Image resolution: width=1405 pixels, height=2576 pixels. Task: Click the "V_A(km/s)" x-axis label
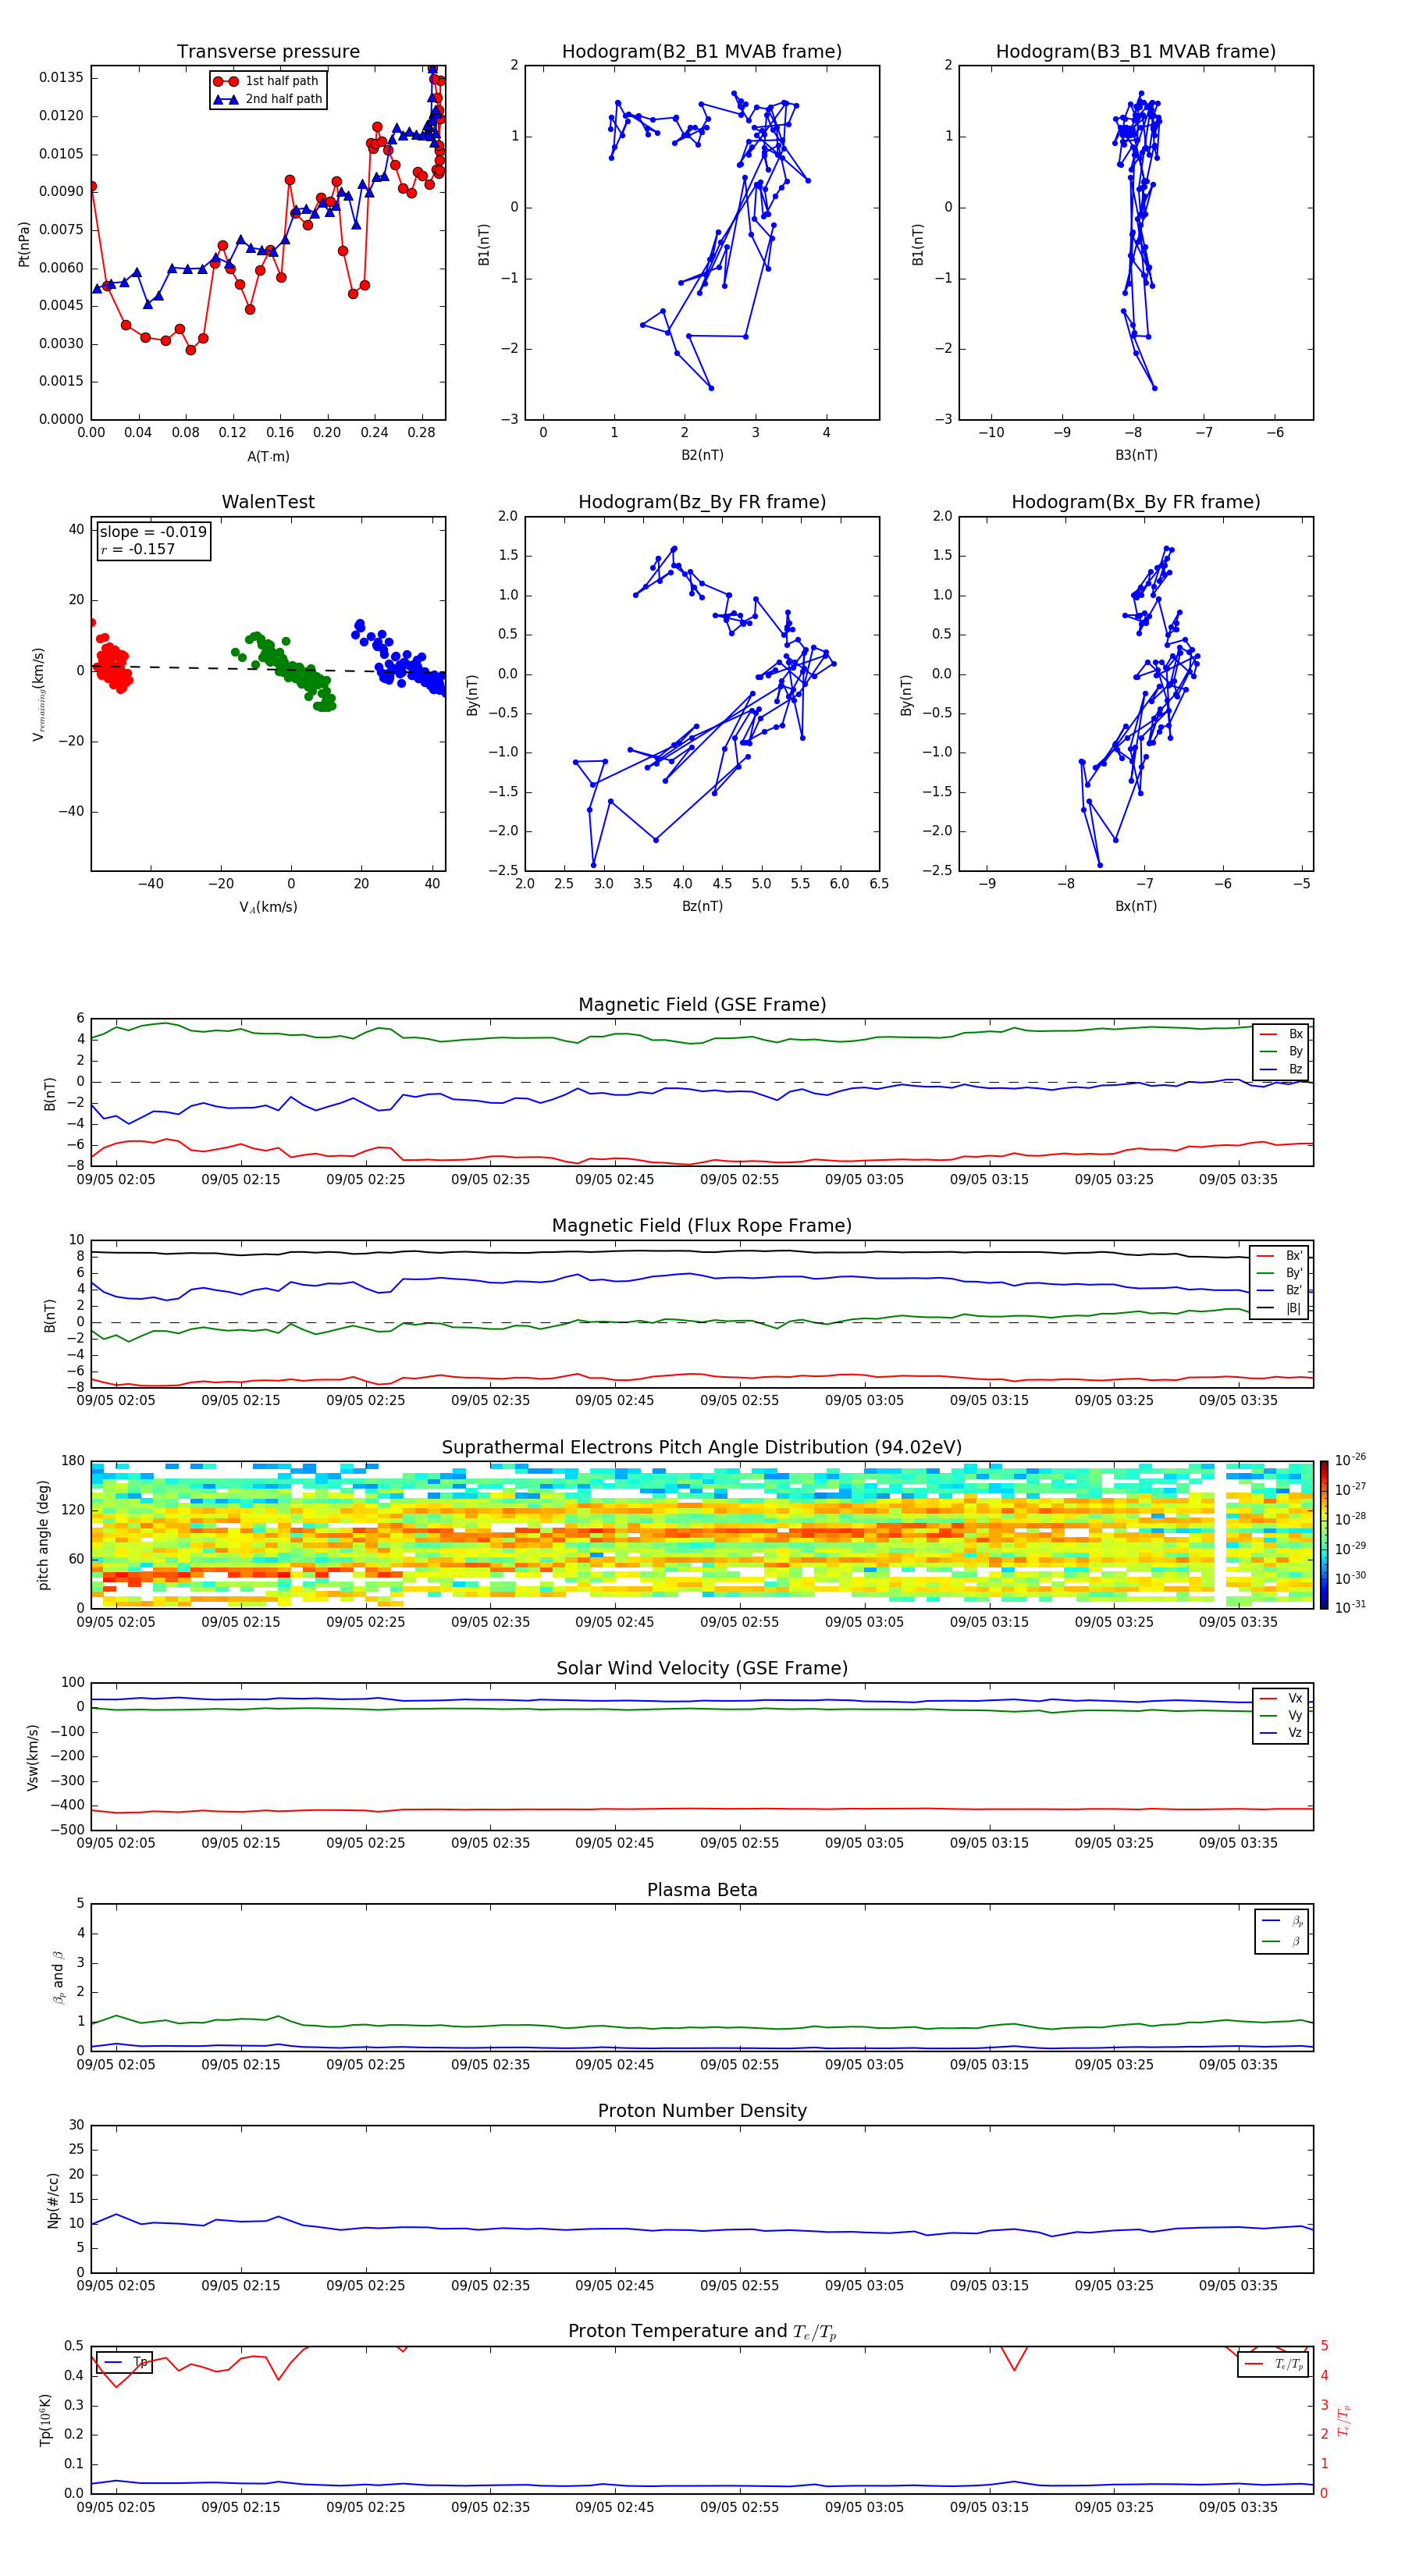268,907
